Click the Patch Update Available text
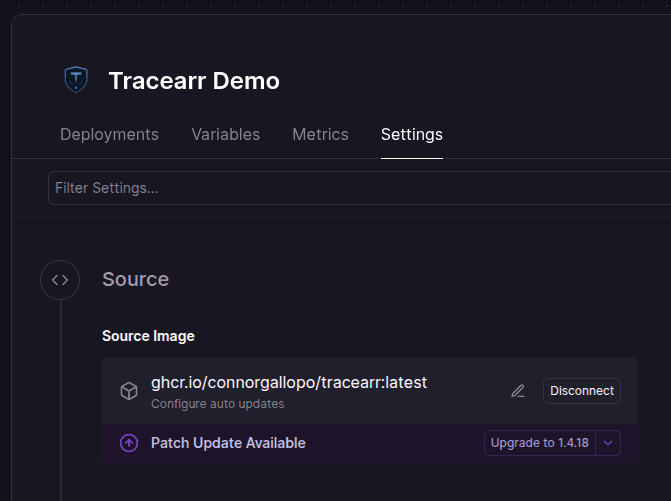This screenshot has width=671, height=501. coord(228,443)
